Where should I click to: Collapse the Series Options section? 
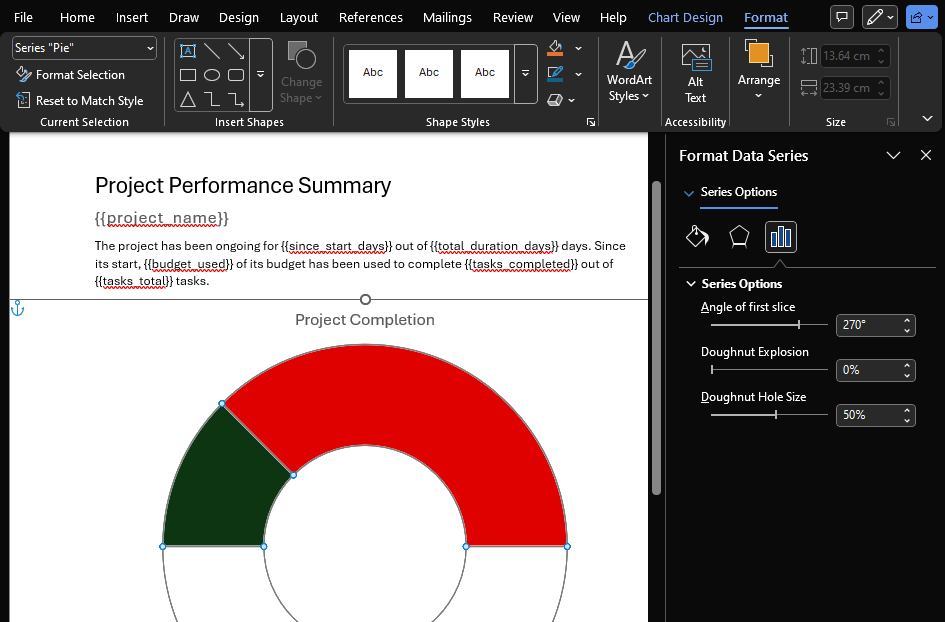coord(691,283)
